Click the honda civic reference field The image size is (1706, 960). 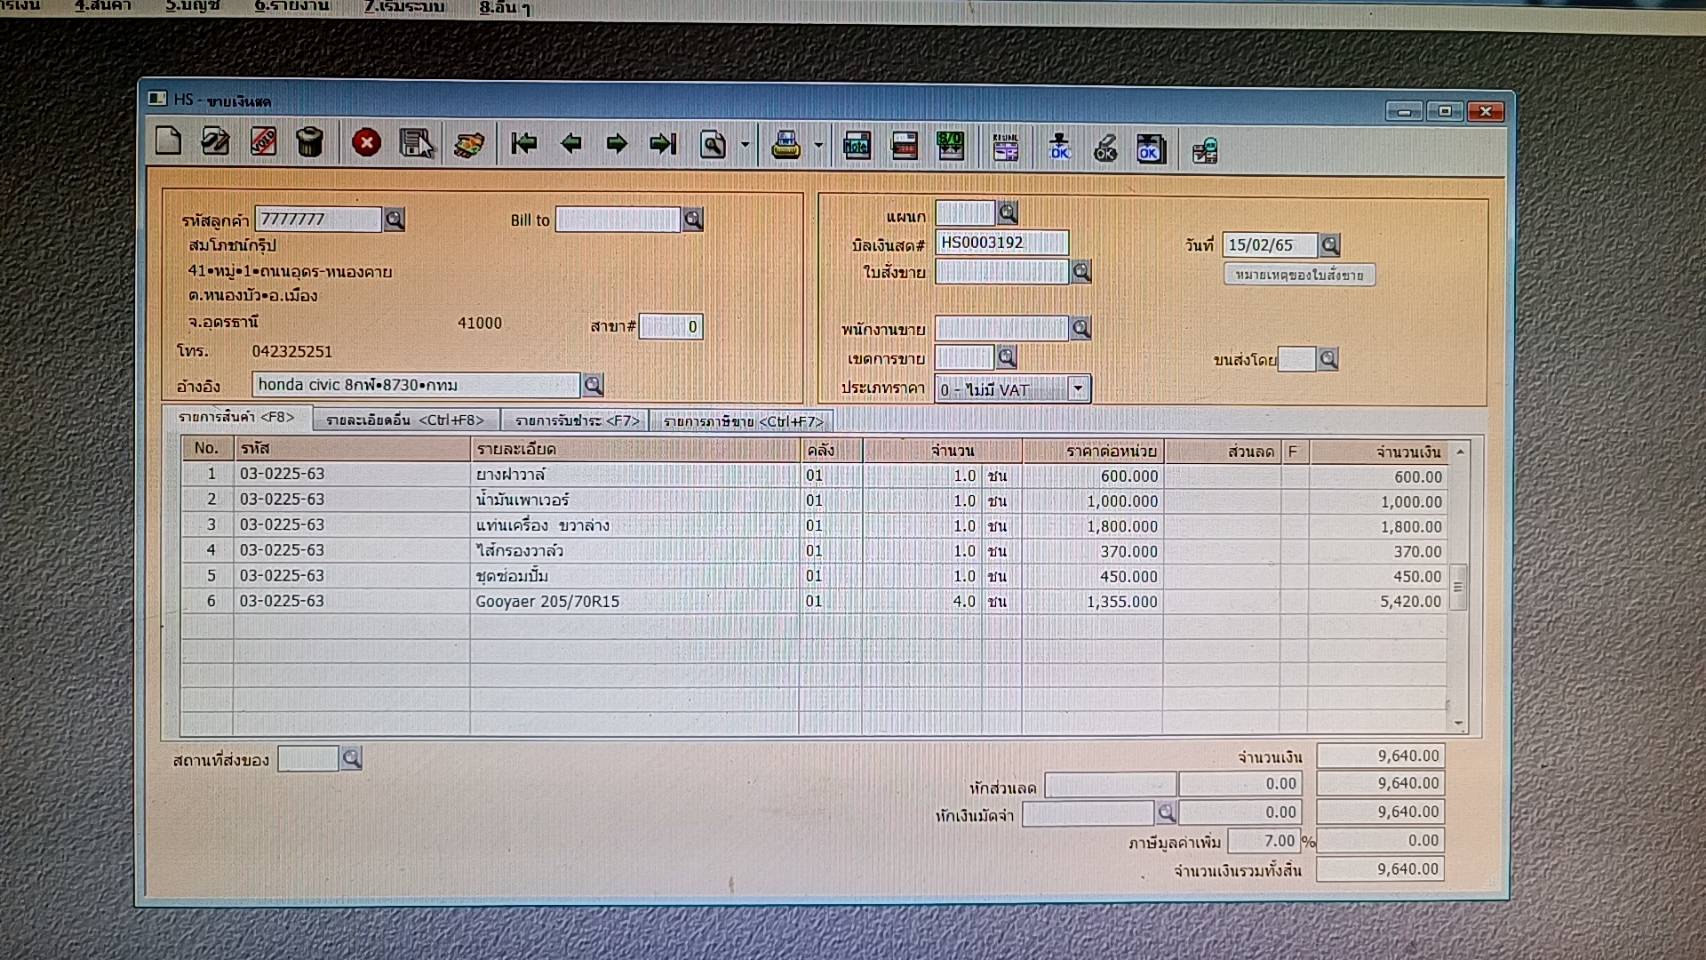point(416,385)
